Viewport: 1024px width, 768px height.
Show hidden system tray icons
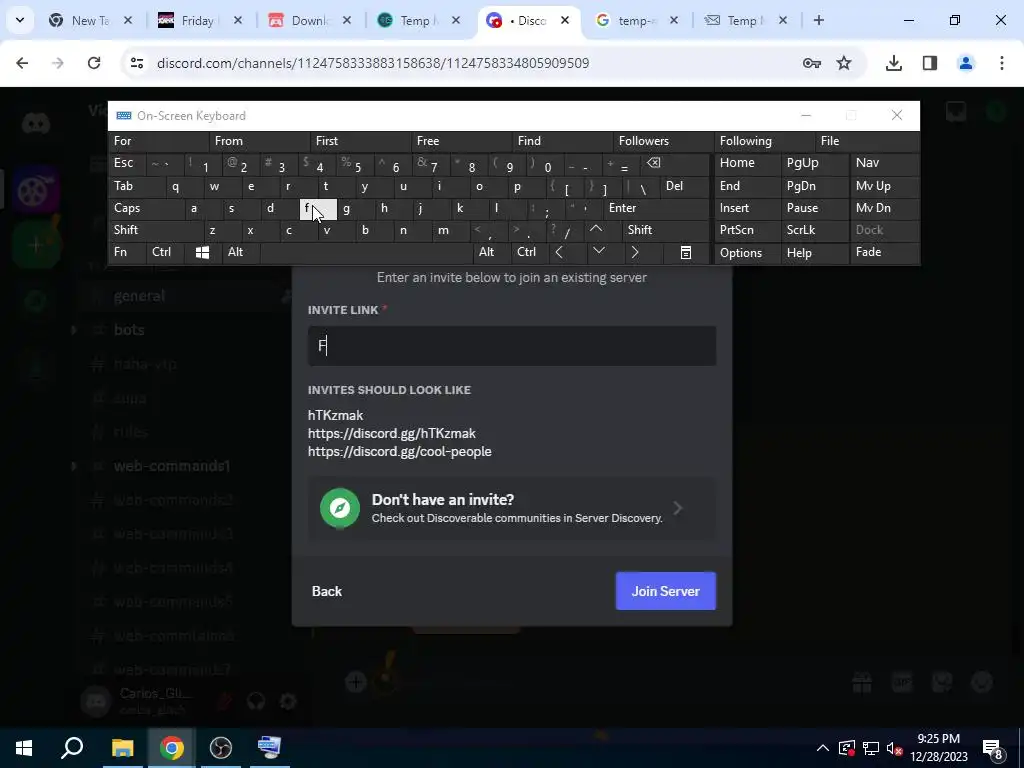[x=823, y=748]
